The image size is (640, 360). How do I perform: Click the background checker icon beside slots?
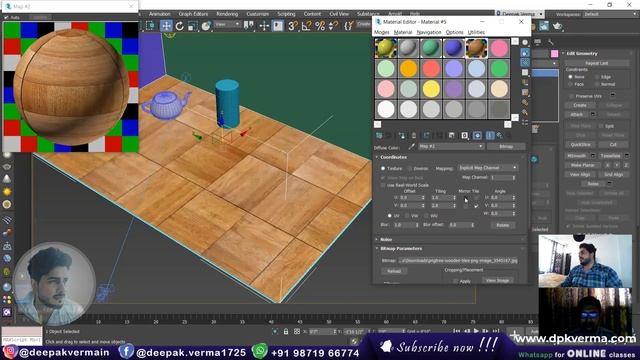(x=525, y=62)
